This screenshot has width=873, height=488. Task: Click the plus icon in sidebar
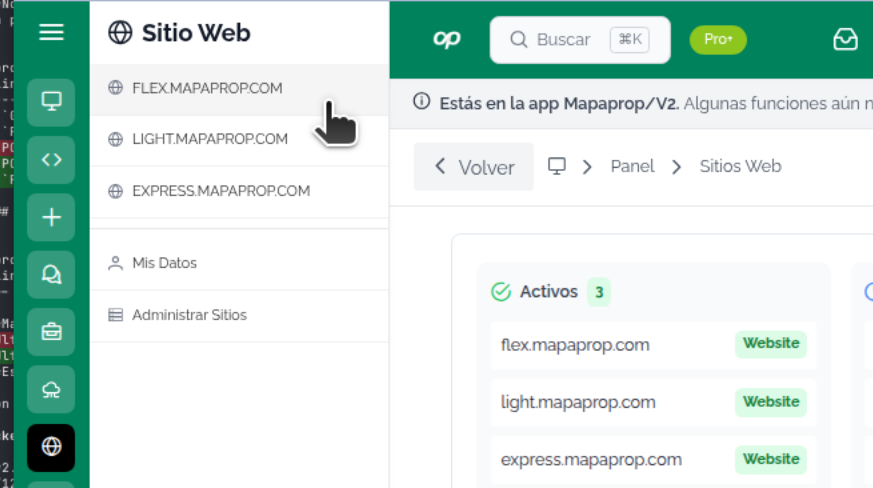coord(51,217)
